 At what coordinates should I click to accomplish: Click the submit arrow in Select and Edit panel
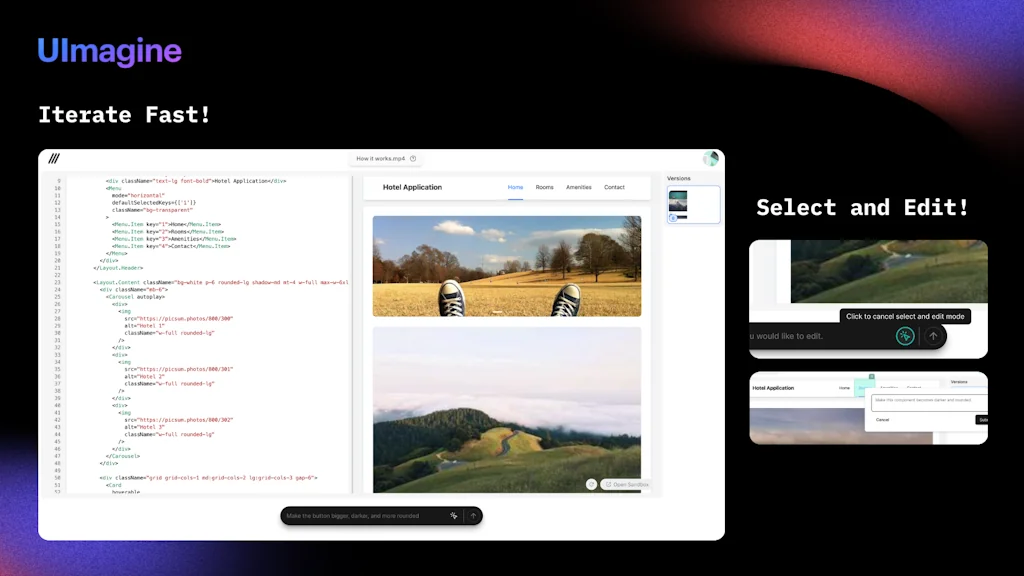coord(933,336)
